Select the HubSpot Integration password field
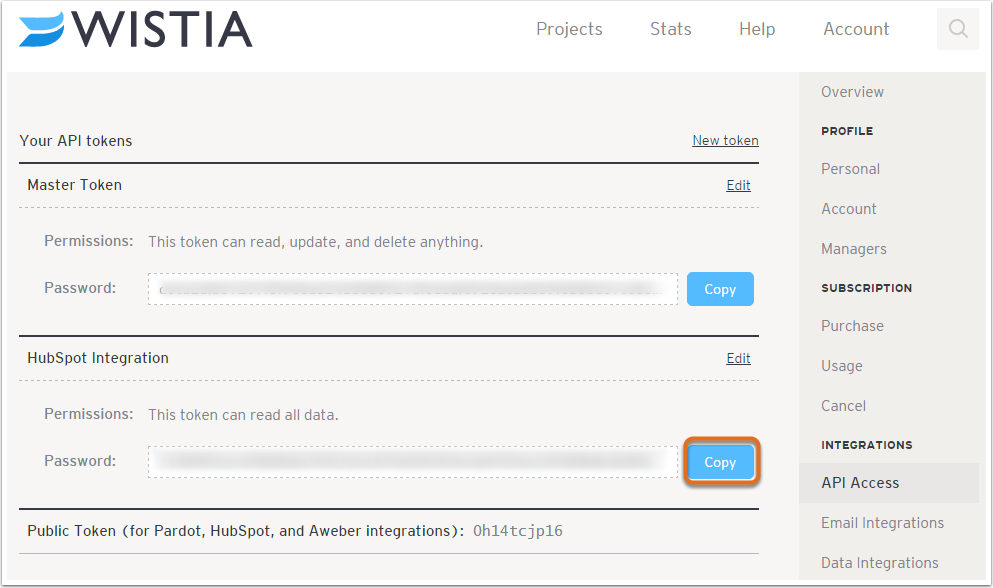The width and height of the screenshot is (993, 588). coord(413,462)
